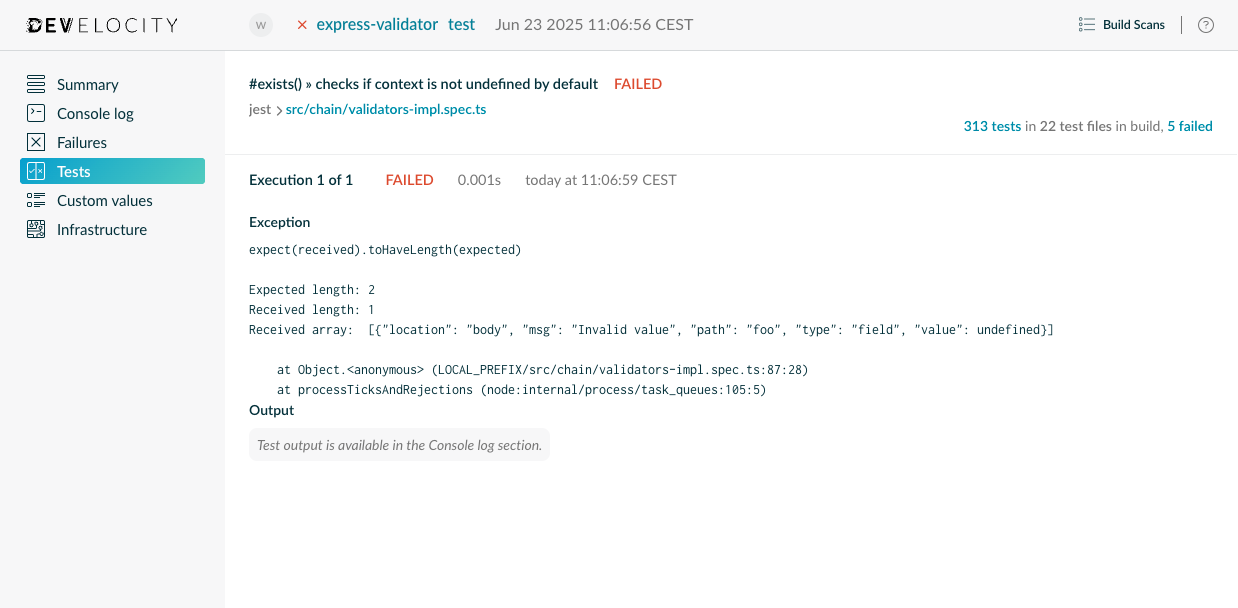The height and width of the screenshot is (608, 1238).
Task: Select the Tests sidebar icon
Action: point(36,171)
